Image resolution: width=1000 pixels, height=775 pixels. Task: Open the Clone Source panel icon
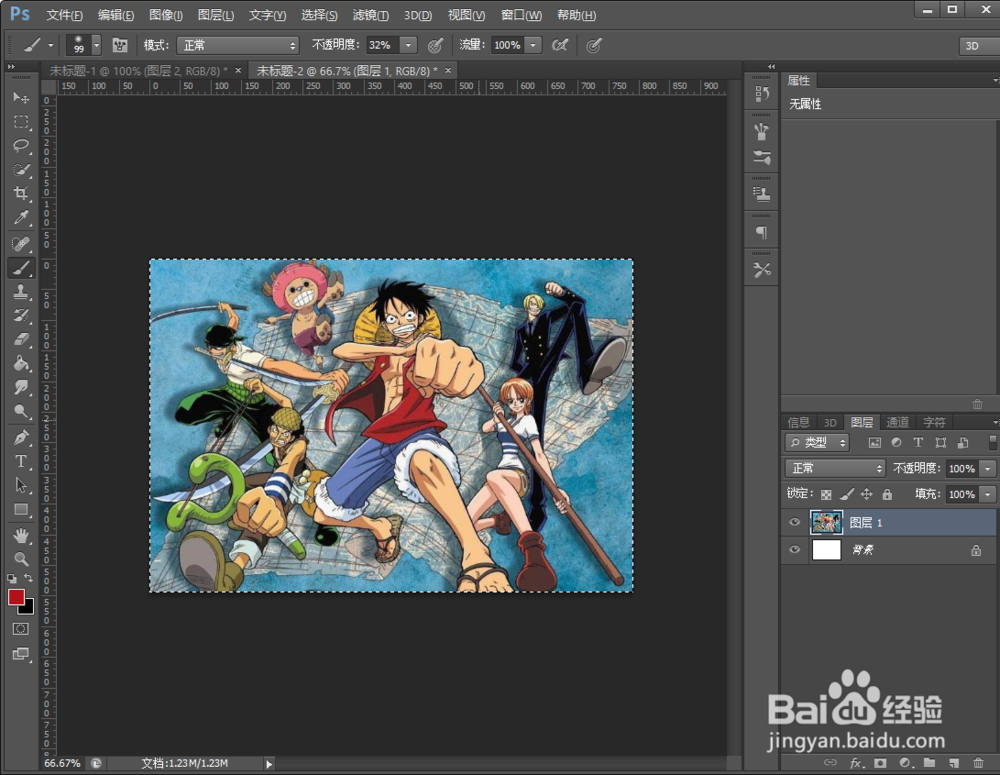tap(761, 194)
